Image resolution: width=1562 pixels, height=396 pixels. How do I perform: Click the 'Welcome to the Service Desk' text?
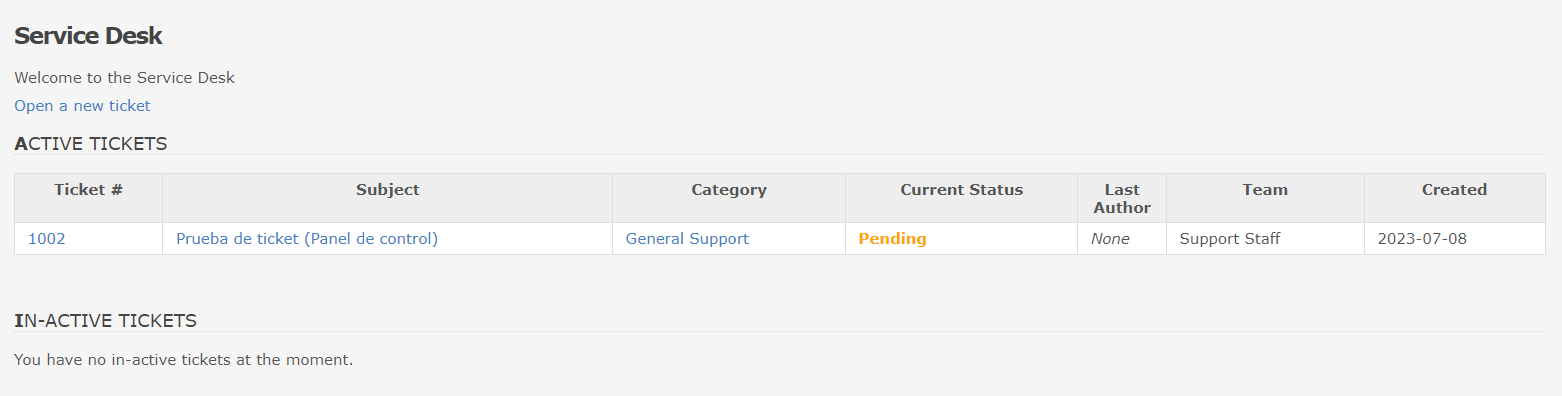coord(125,77)
